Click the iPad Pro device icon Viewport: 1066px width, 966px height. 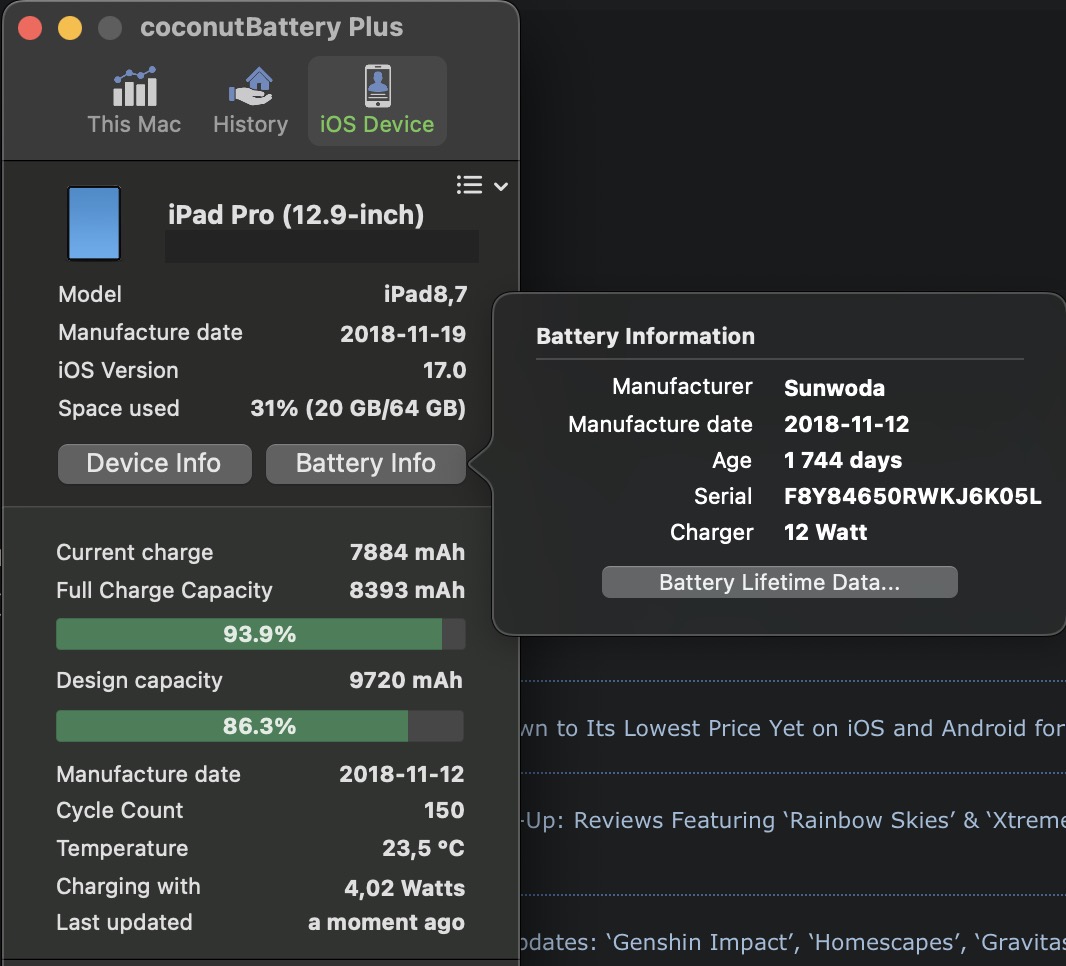(94, 223)
